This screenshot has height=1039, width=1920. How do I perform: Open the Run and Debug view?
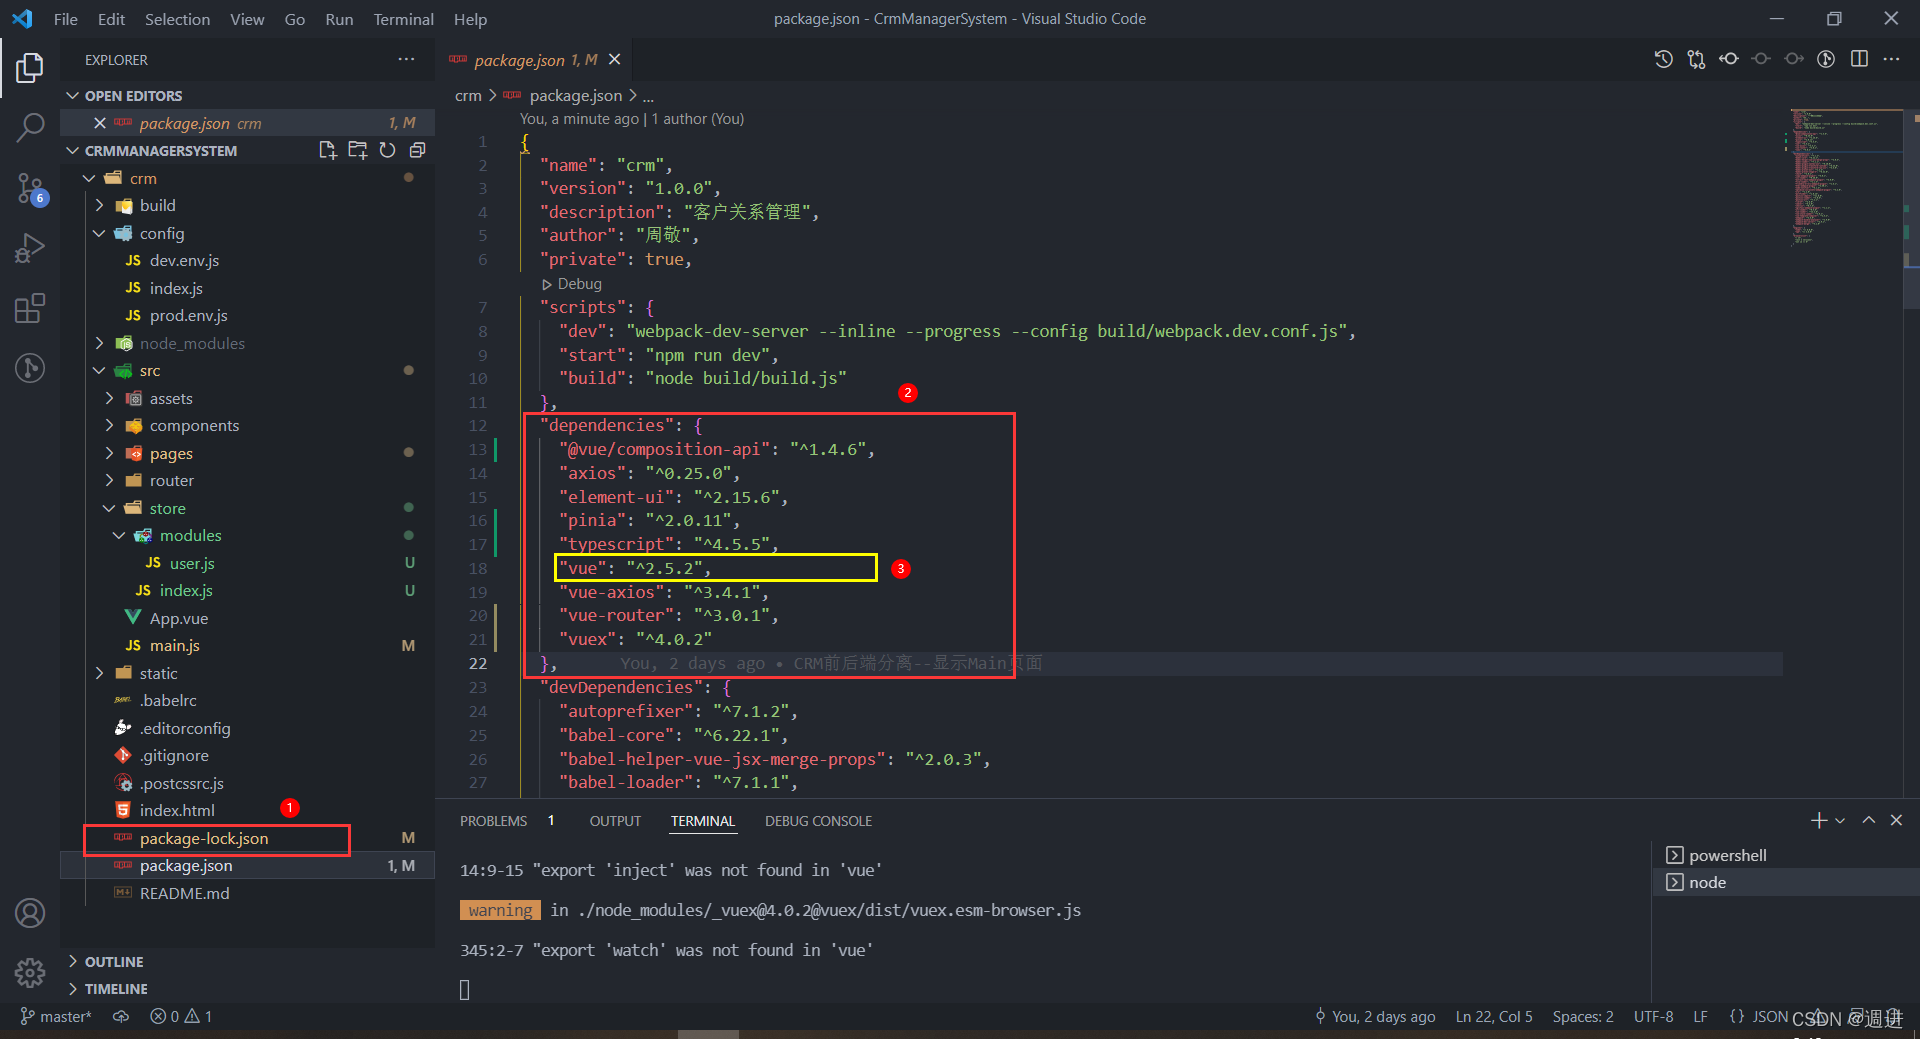click(30, 247)
